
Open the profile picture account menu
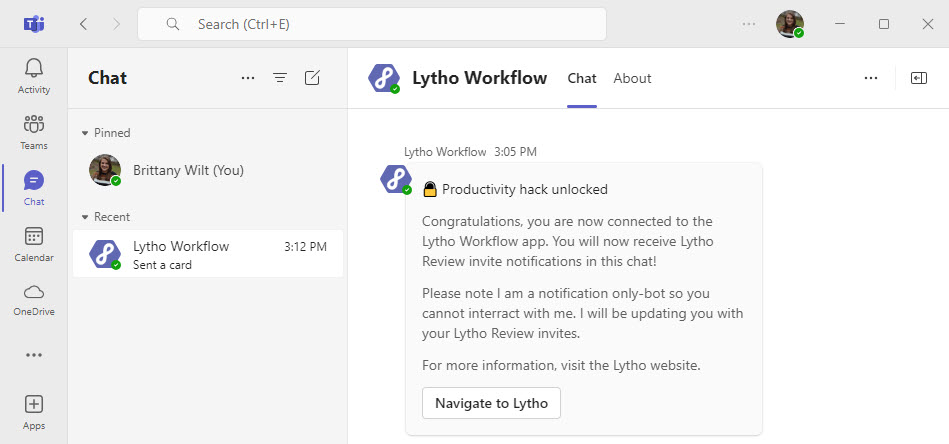[790, 24]
